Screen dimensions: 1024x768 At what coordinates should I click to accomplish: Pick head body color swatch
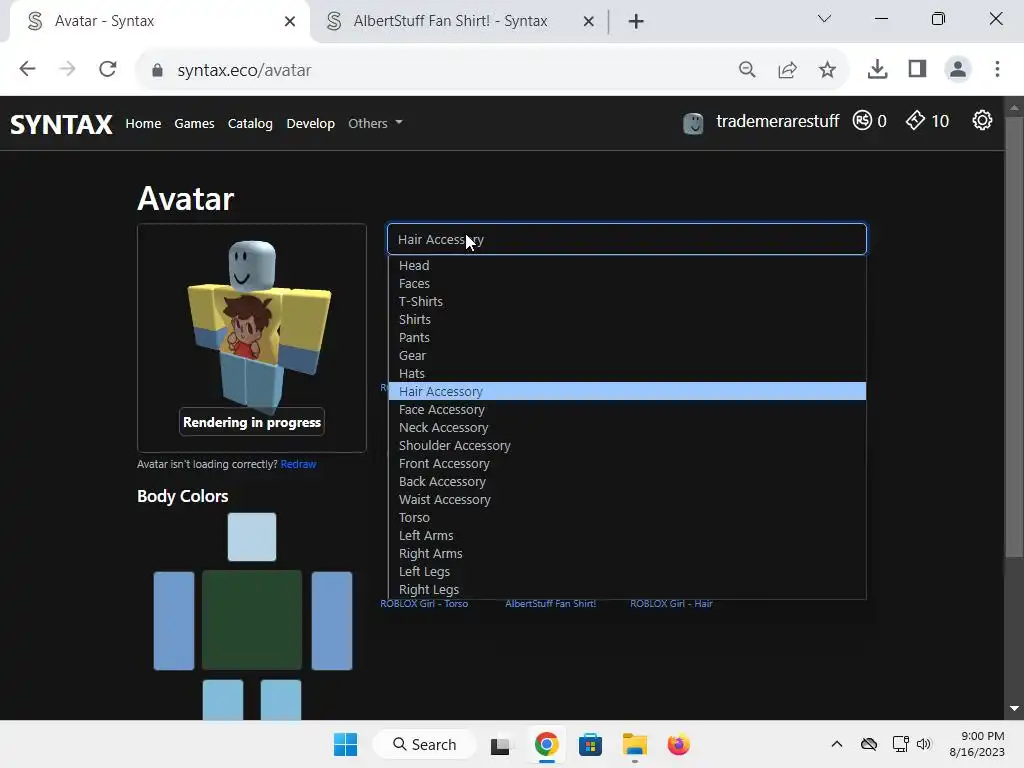(252, 537)
